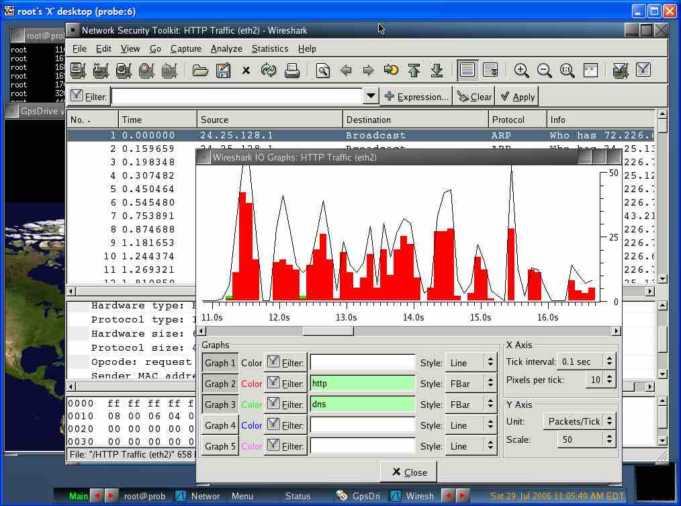
Task: Click the Zoom out magnifier icon
Action: [544, 71]
